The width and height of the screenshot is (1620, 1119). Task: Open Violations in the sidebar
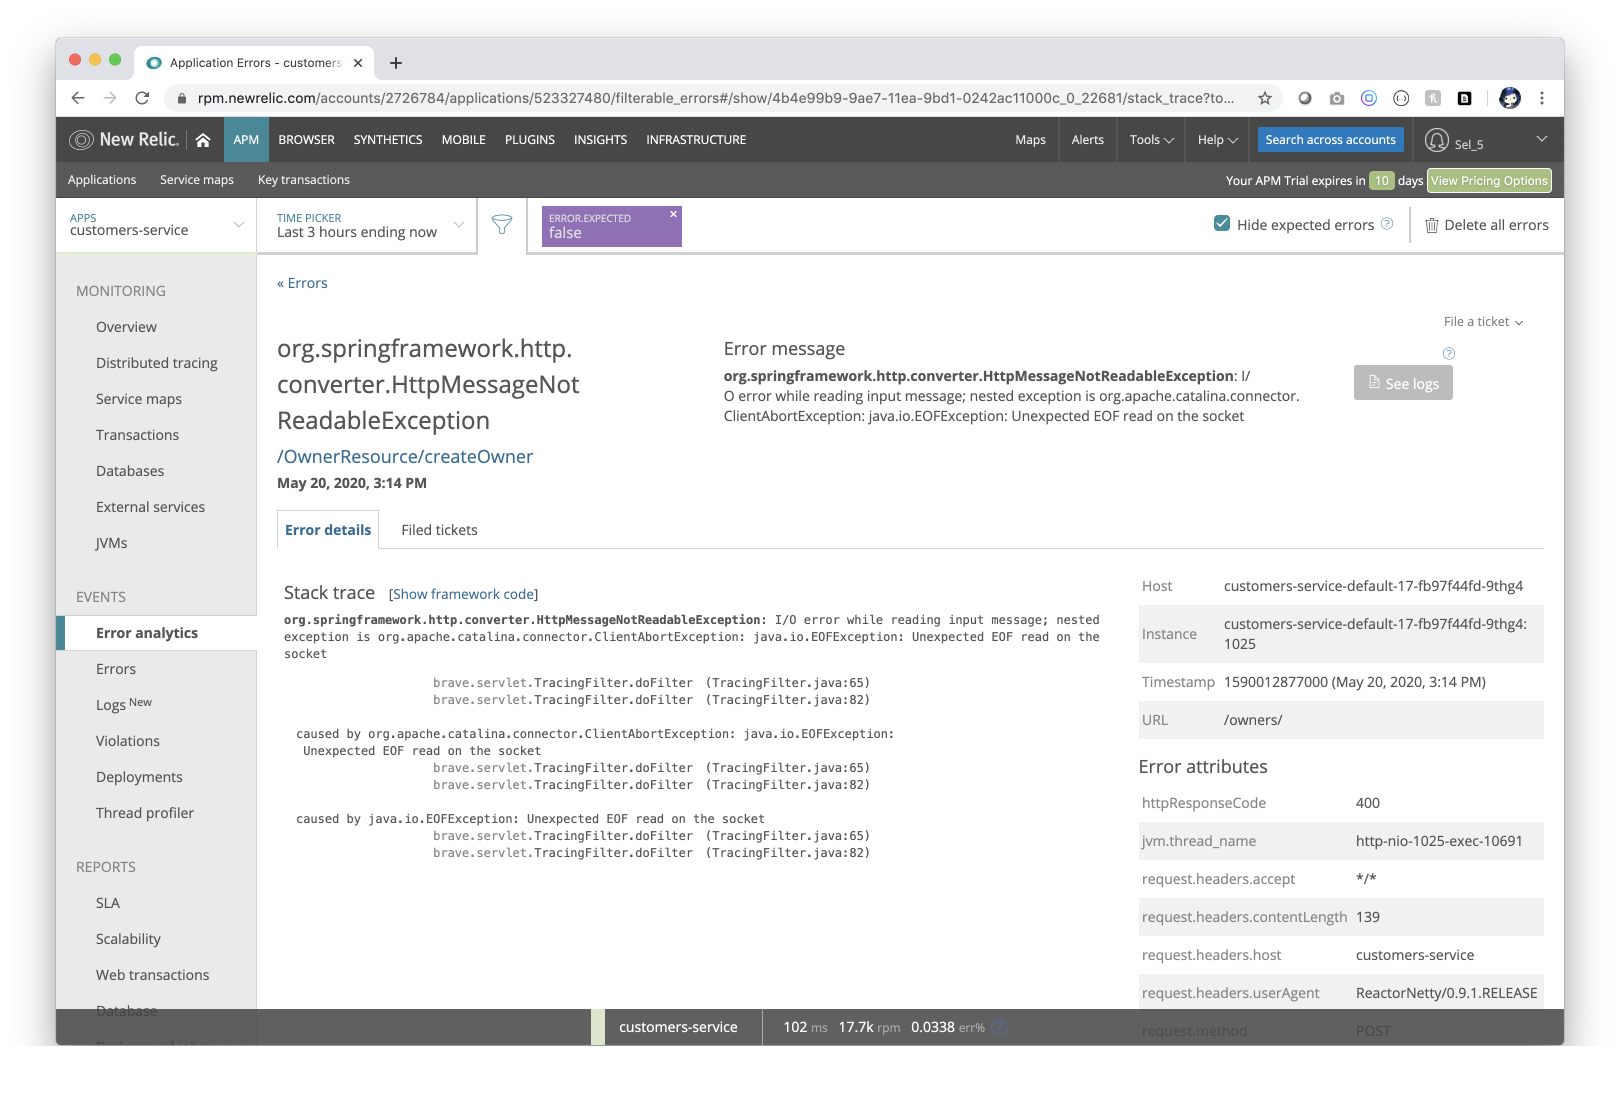click(x=128, y=741)
